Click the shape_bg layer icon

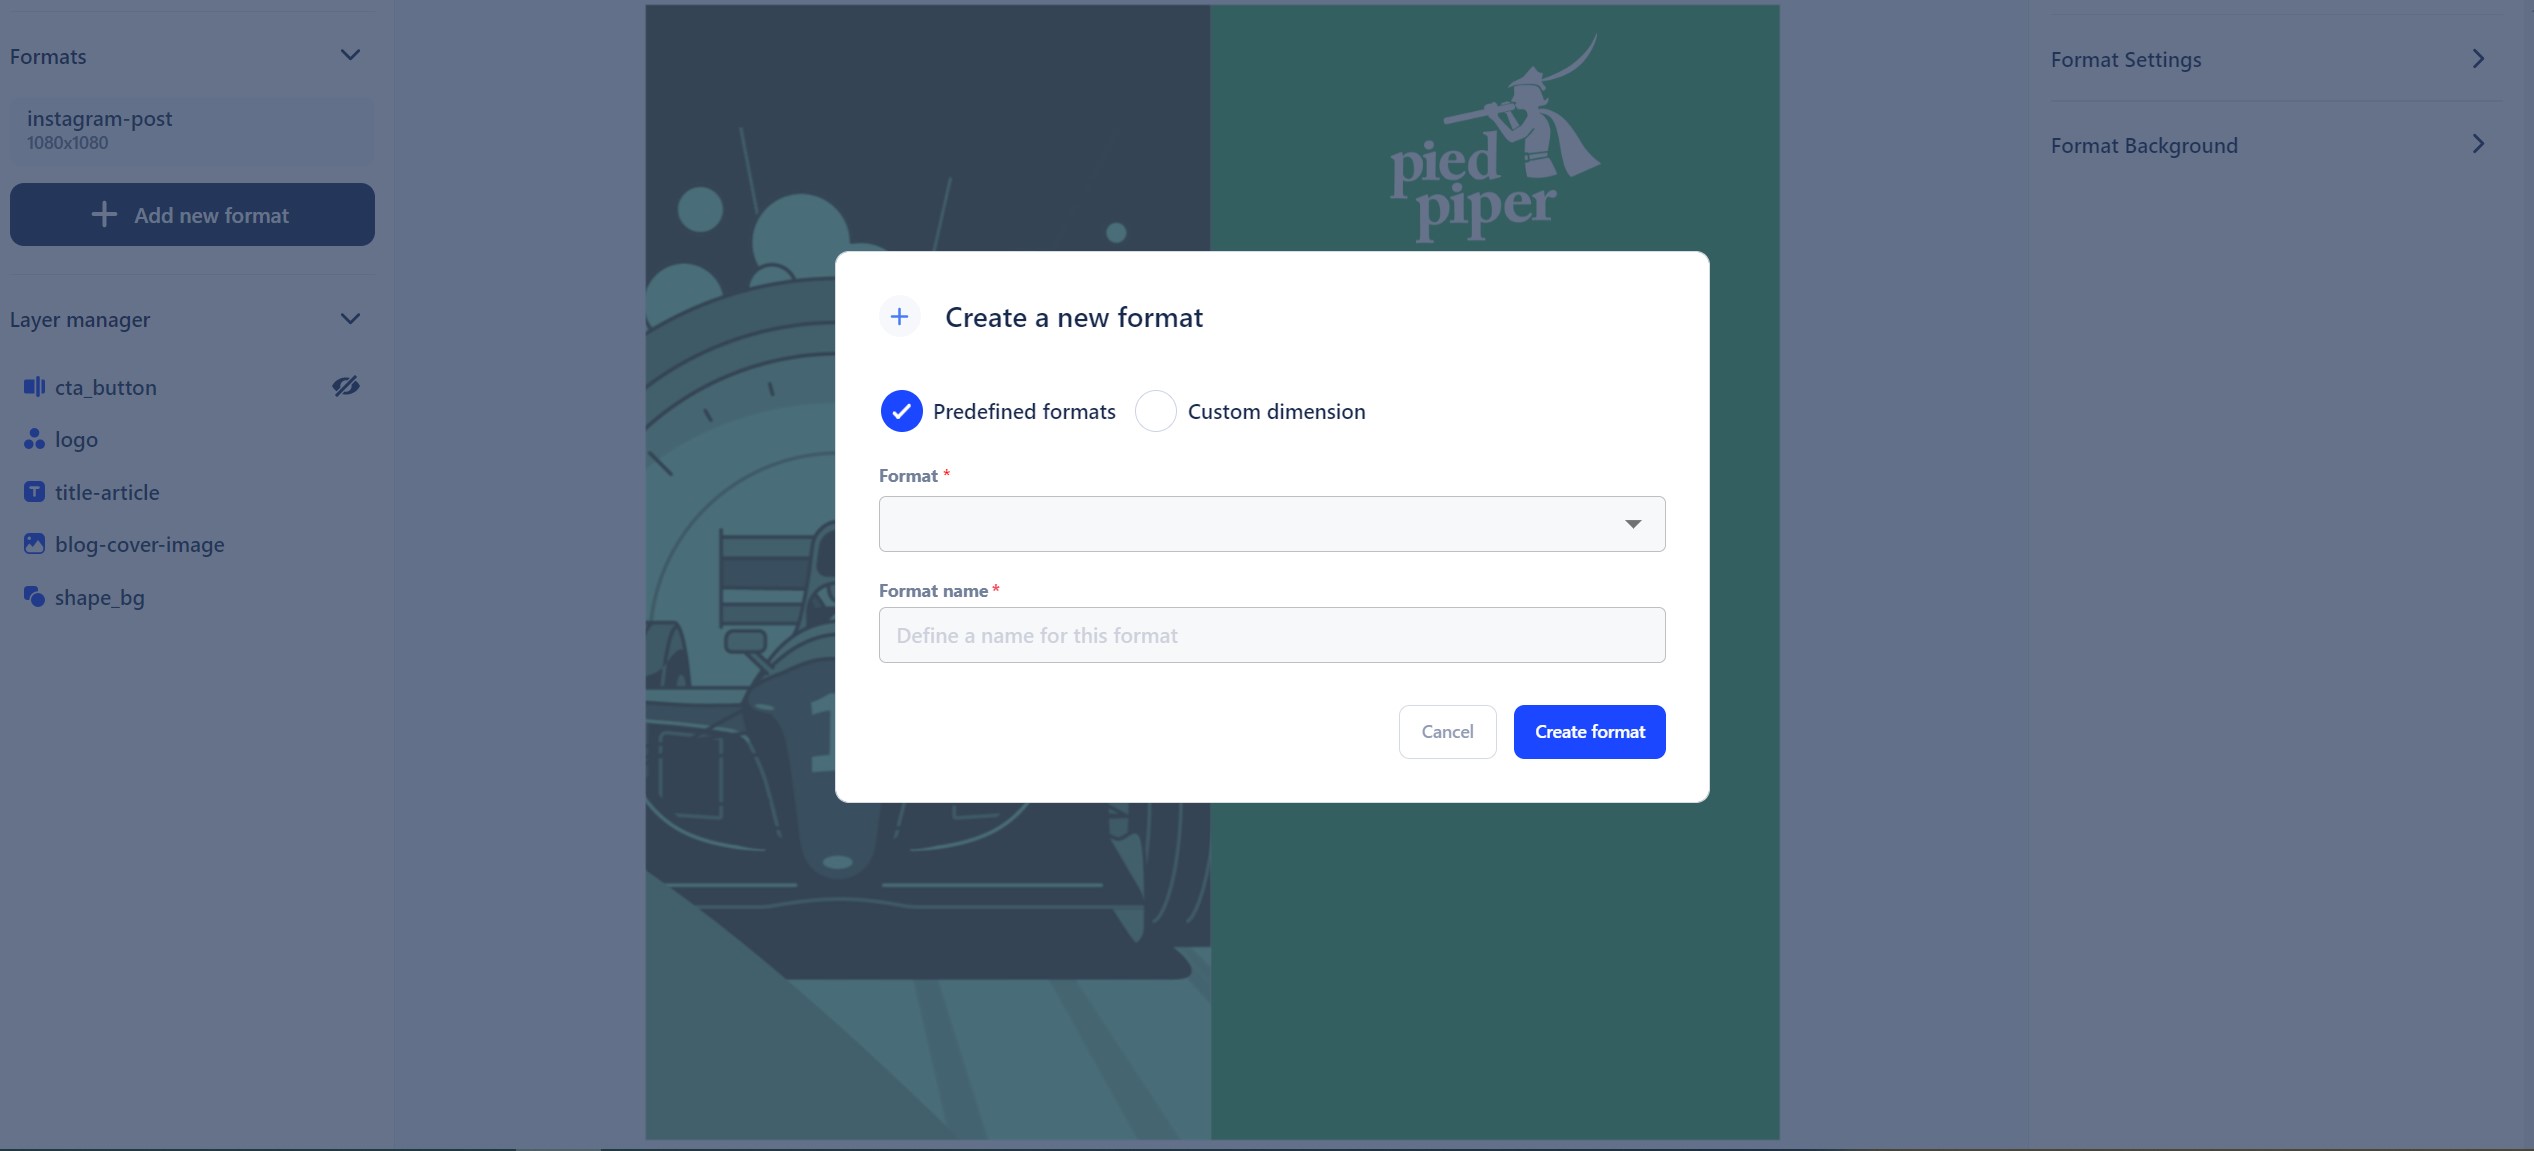click(x=32, y=597)
